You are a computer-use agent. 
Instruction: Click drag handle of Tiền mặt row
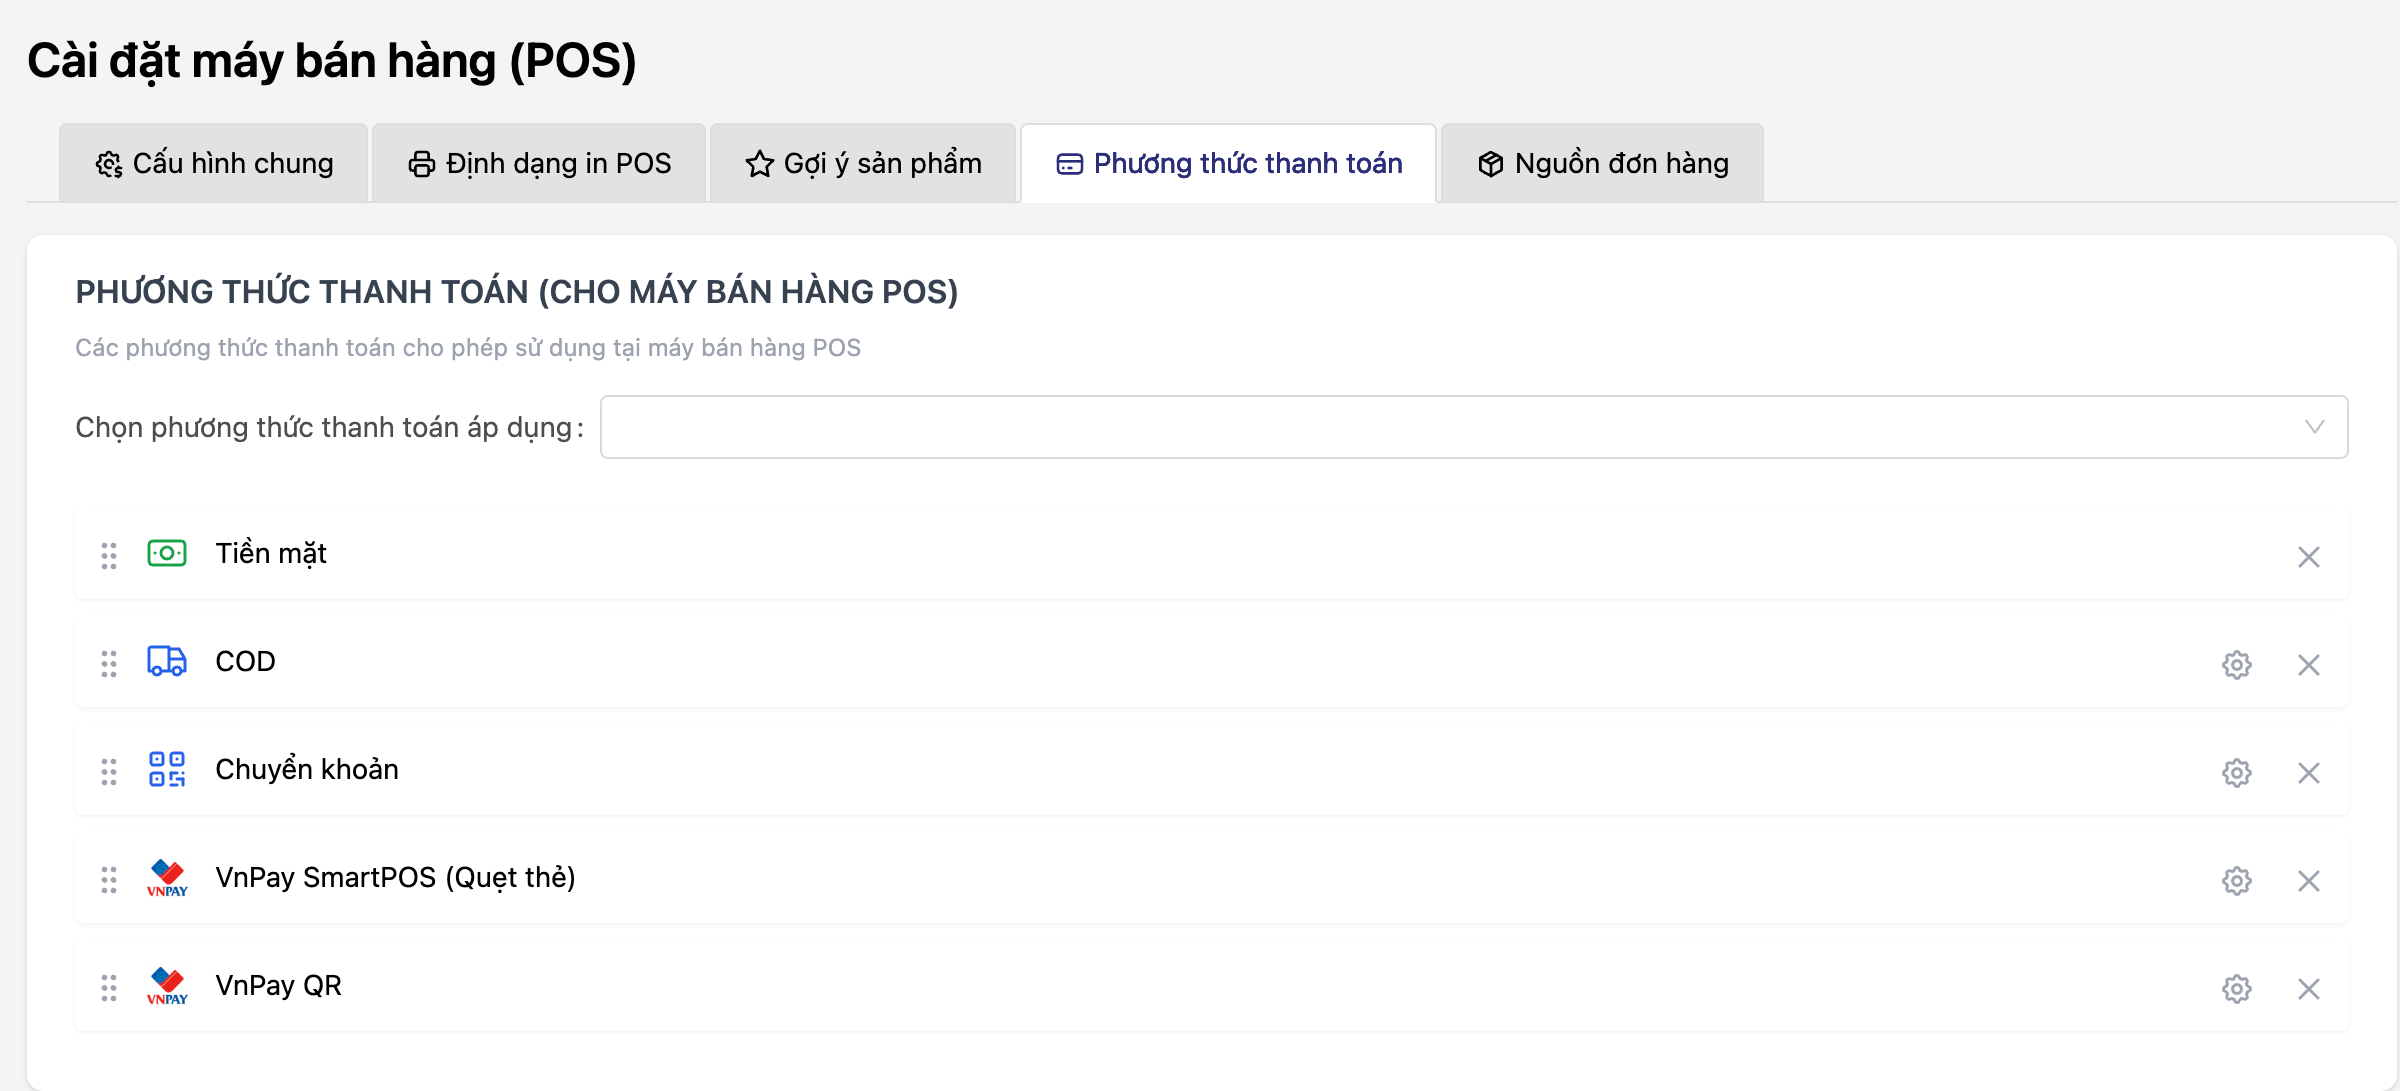[109, 556]
